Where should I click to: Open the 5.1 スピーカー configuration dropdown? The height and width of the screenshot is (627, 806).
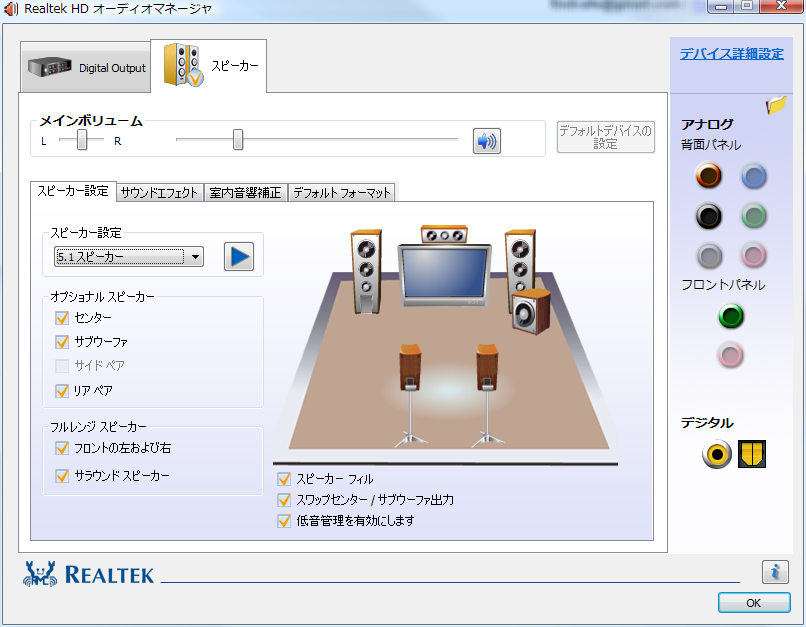129,256
